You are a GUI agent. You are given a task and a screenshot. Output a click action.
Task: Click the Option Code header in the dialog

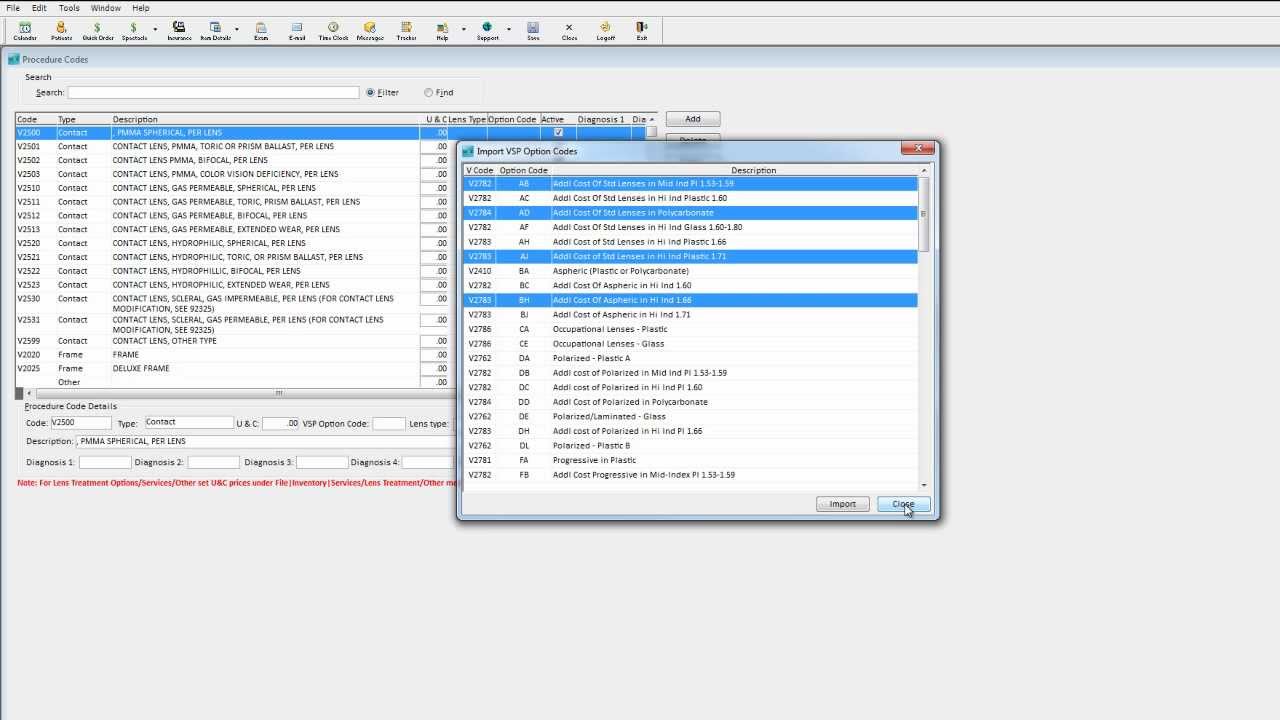pos(524,170)
